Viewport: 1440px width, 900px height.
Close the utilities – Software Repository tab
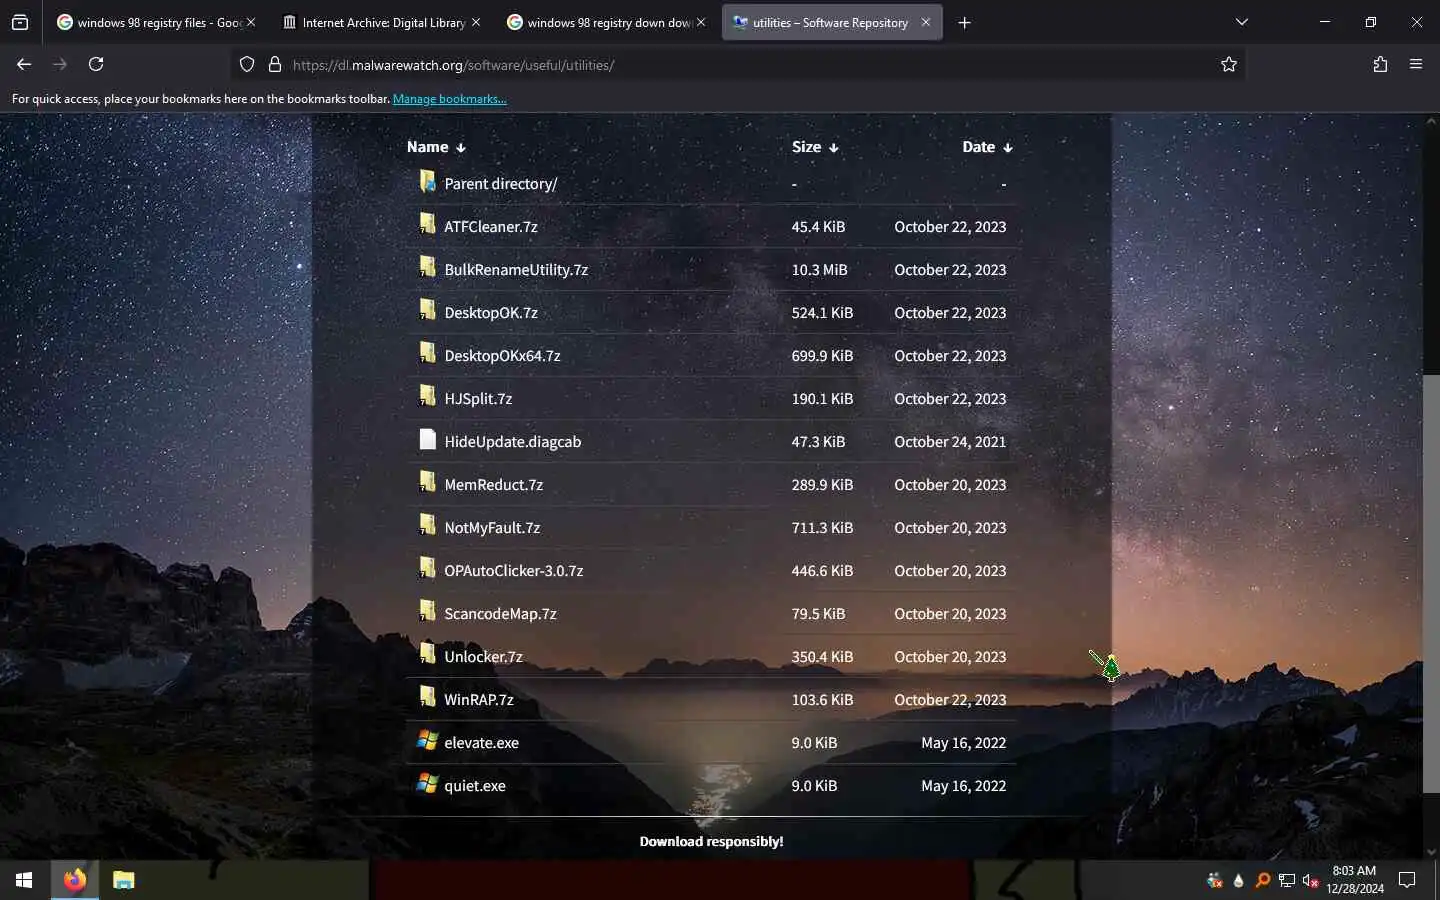tap(926, 22)
